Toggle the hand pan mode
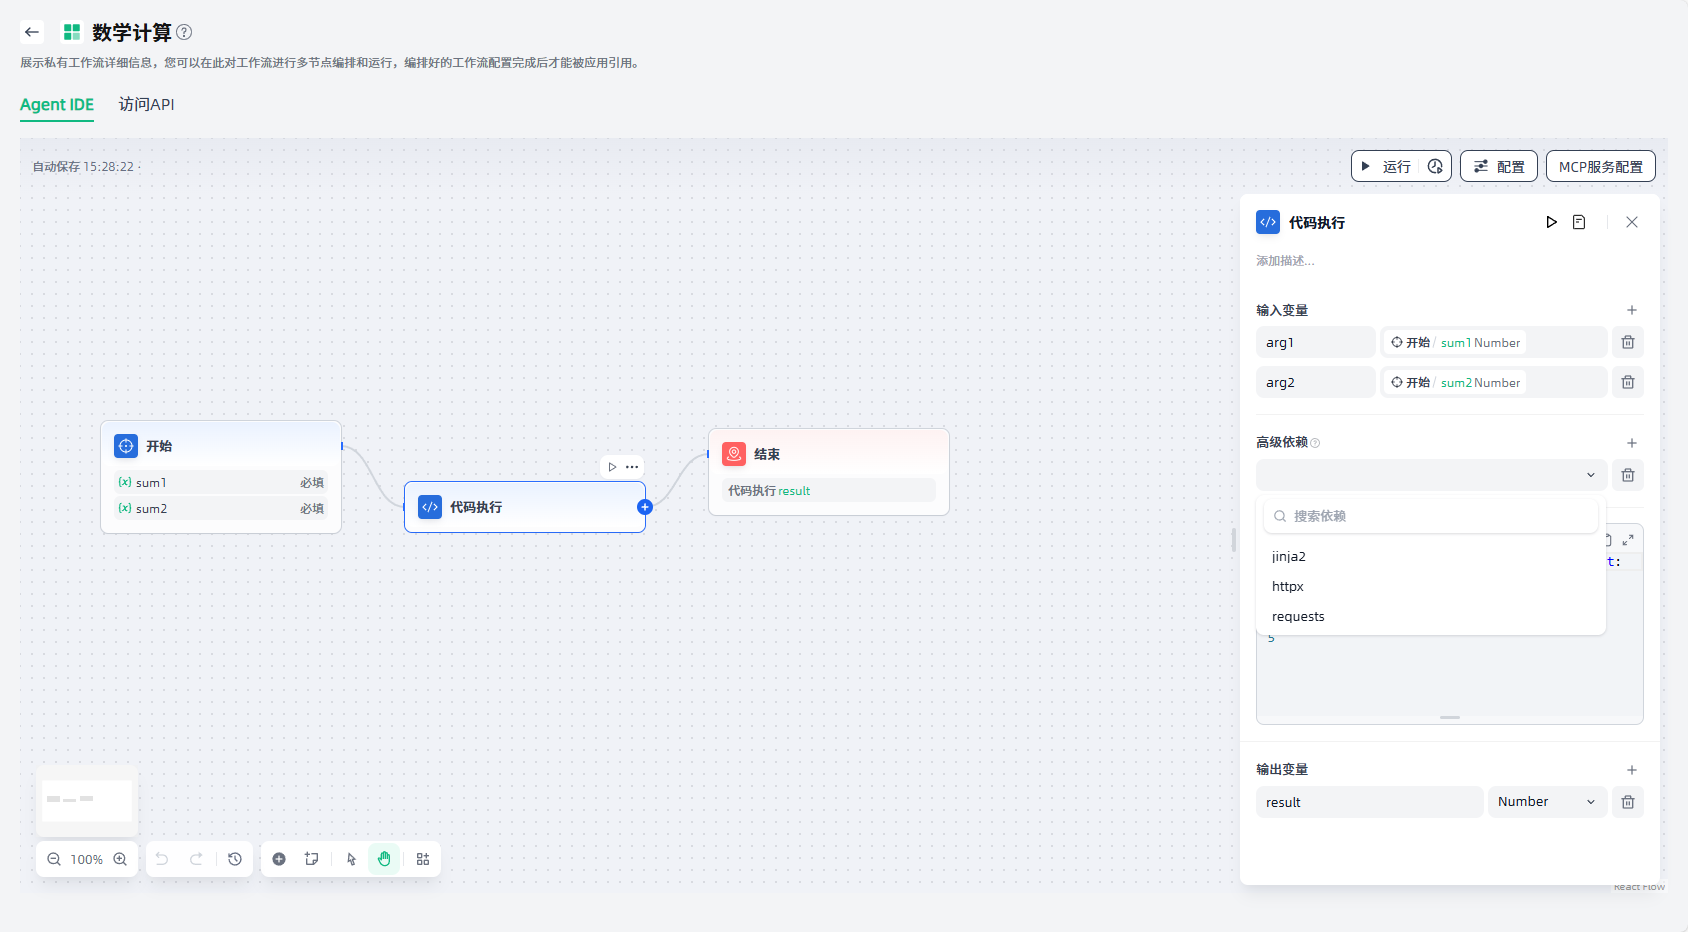1688x932 pixels. [384, 859]
